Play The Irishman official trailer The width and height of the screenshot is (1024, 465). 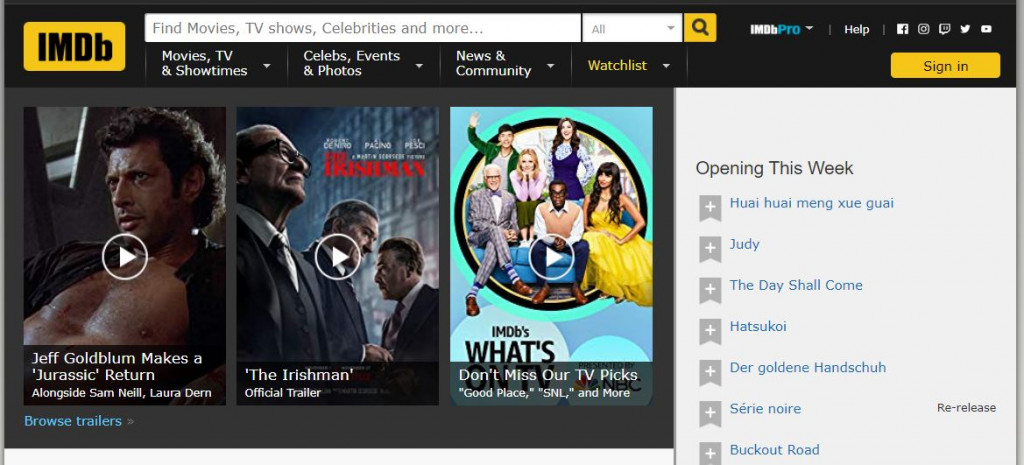(338, 257)
